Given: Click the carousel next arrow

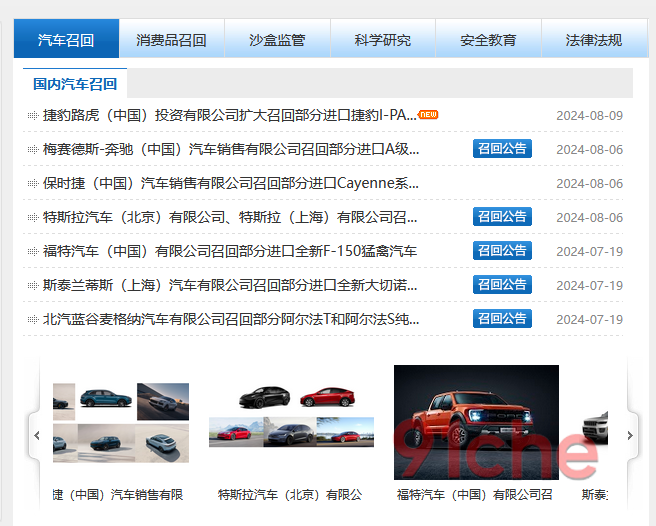Looking at the screenshot, I should click(x=629, y=436).
